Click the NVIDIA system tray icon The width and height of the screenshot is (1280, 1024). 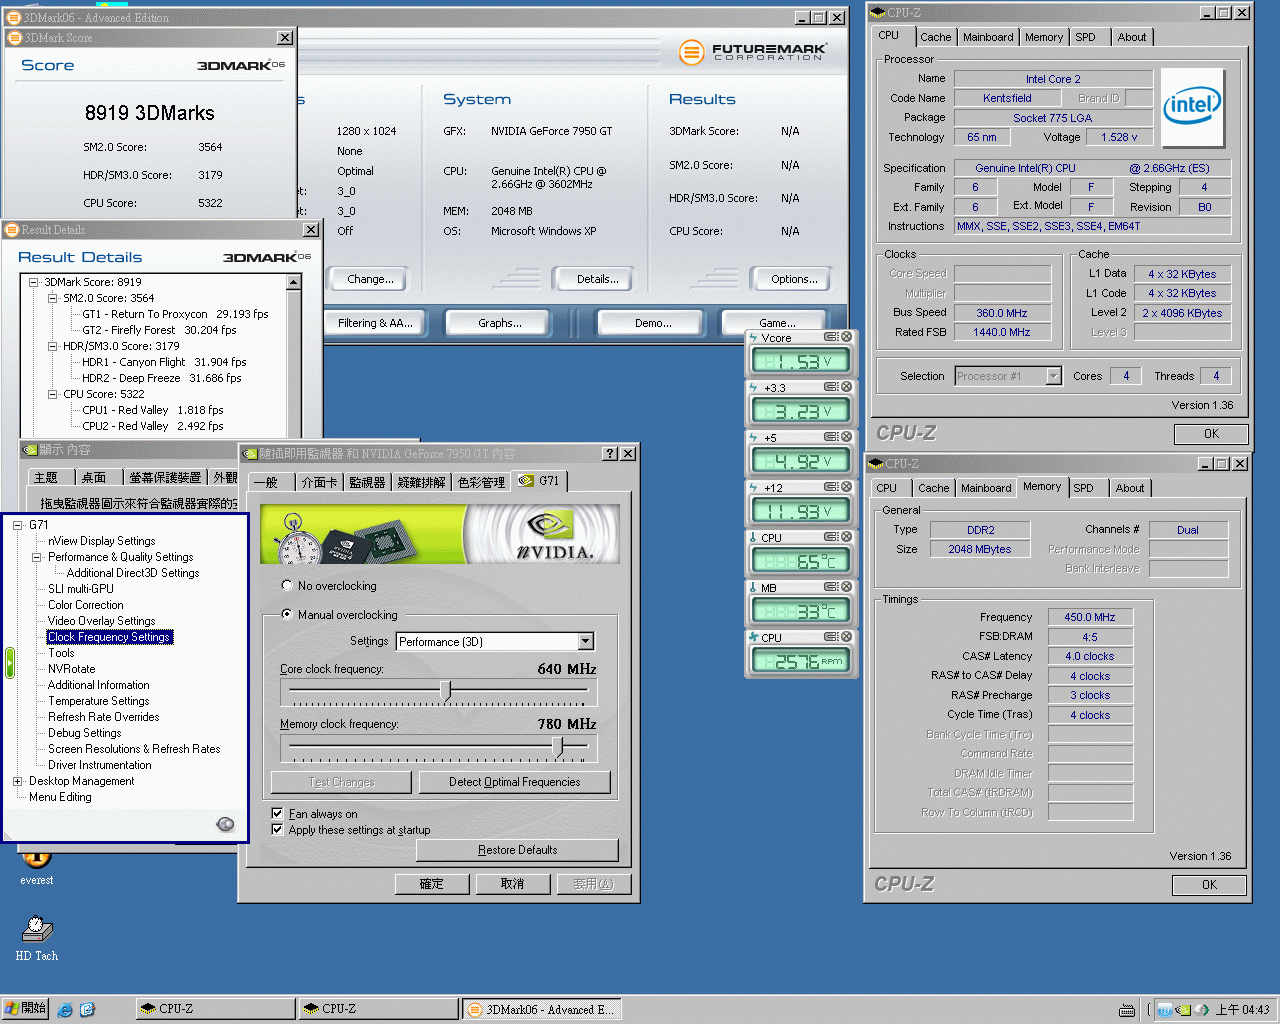click(x=1183, y=1010)
